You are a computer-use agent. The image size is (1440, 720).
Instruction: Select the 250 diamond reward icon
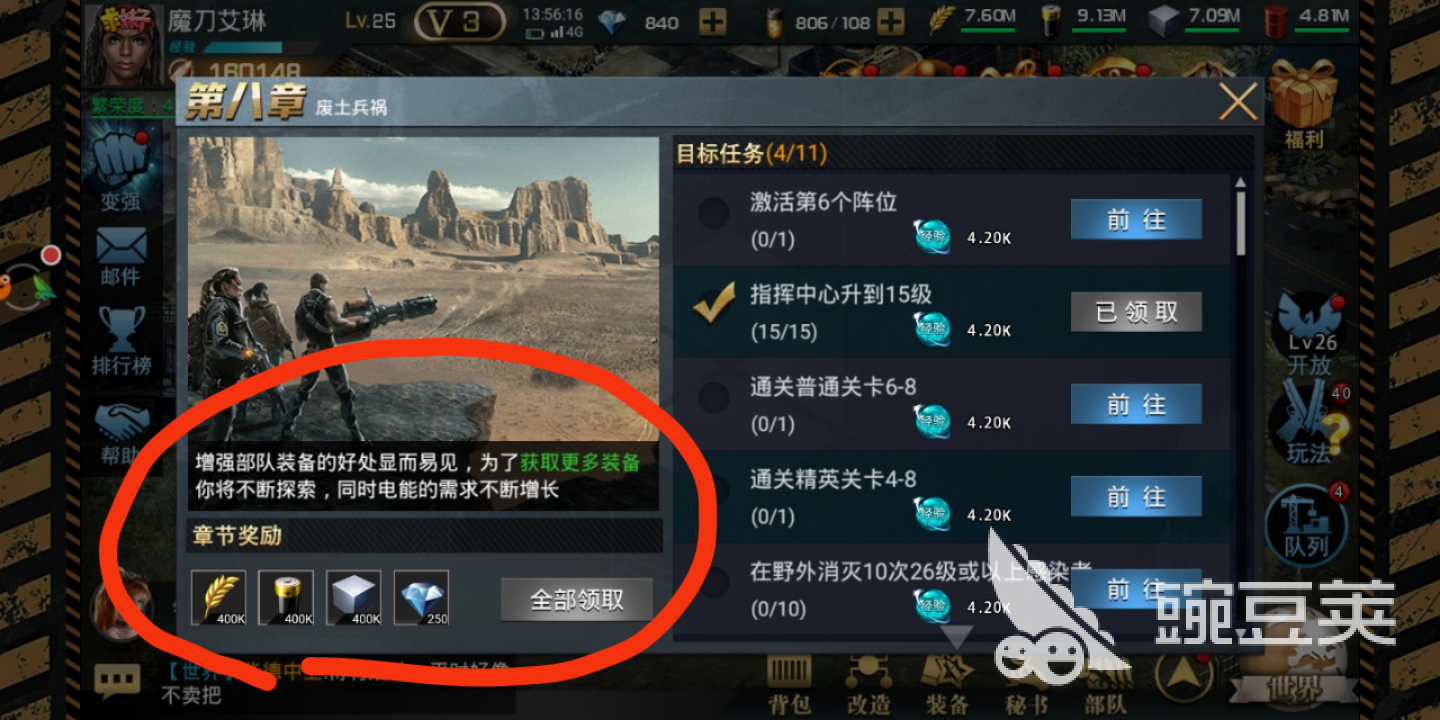pos(421,598)
